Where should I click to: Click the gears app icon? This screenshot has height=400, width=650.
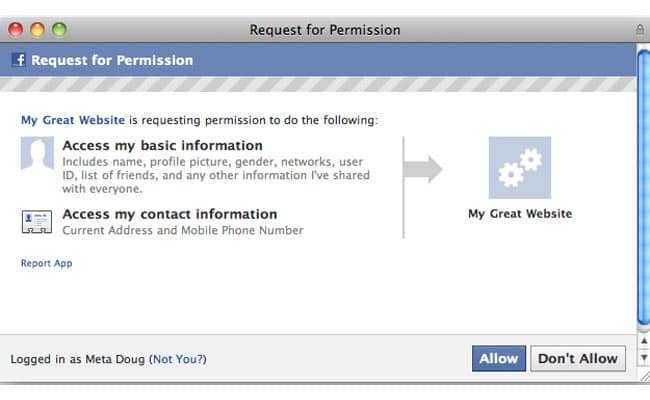pyautogui.click(x=519, y=167)
